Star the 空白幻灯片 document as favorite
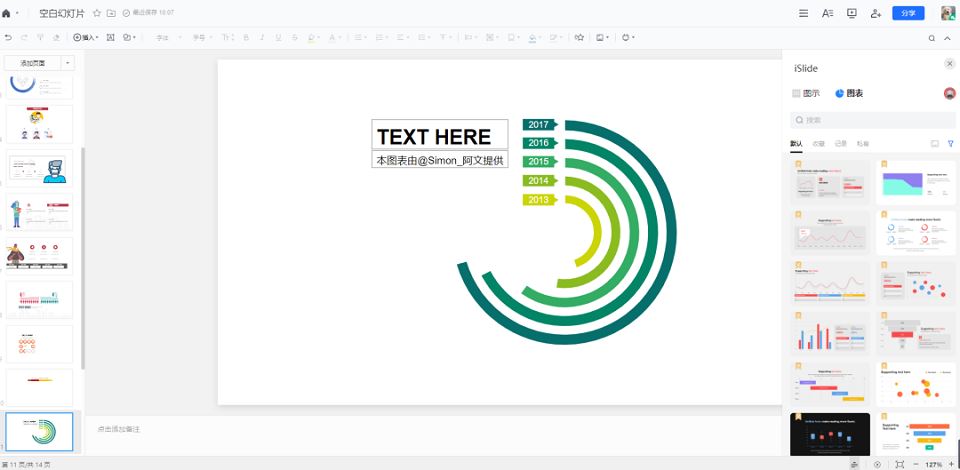Viewport: 960px width, 470px height. [97, 13]
